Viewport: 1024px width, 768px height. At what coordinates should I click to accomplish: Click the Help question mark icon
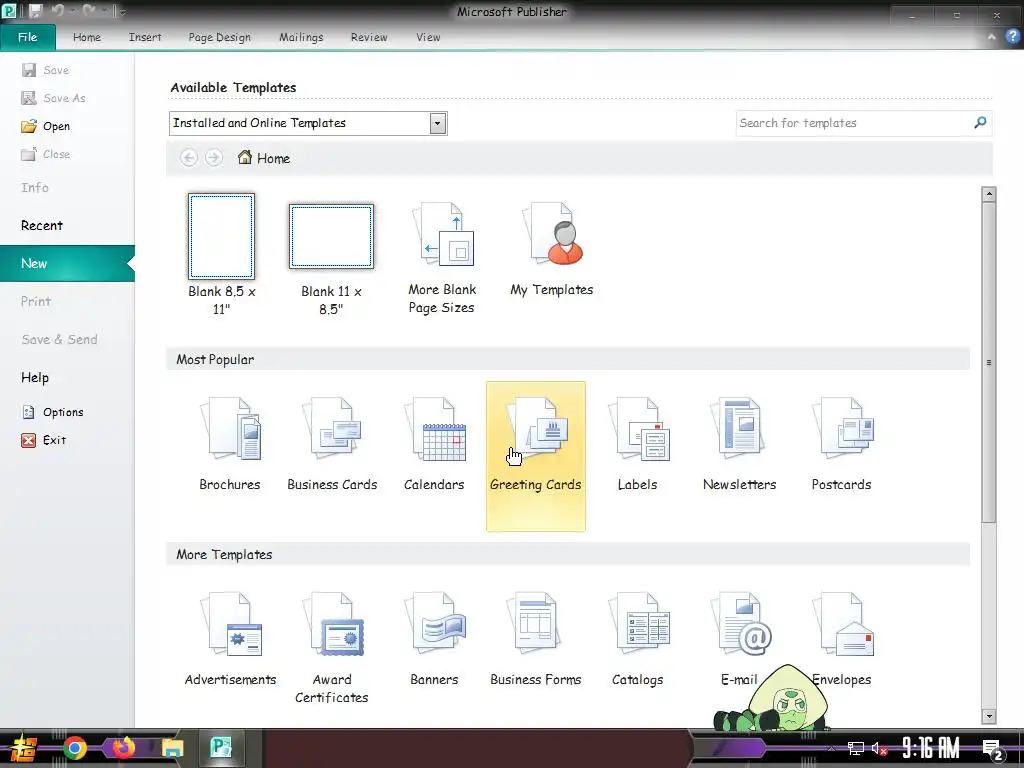1012,37
